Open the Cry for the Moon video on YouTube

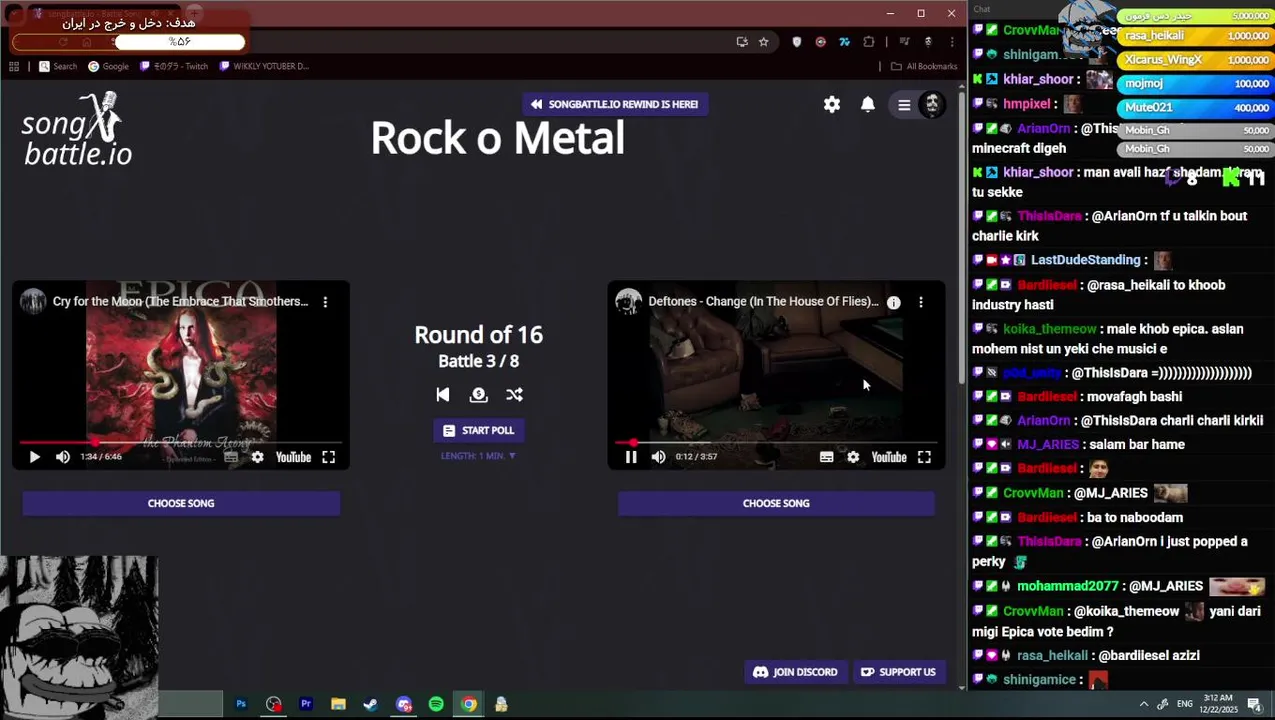coord(293,457)
